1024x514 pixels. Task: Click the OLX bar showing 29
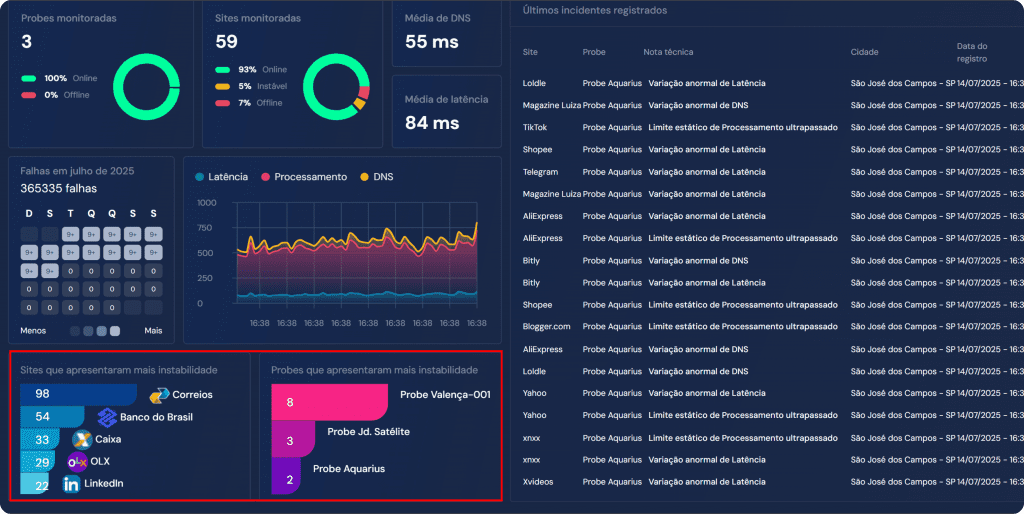[x=38, y=462]
